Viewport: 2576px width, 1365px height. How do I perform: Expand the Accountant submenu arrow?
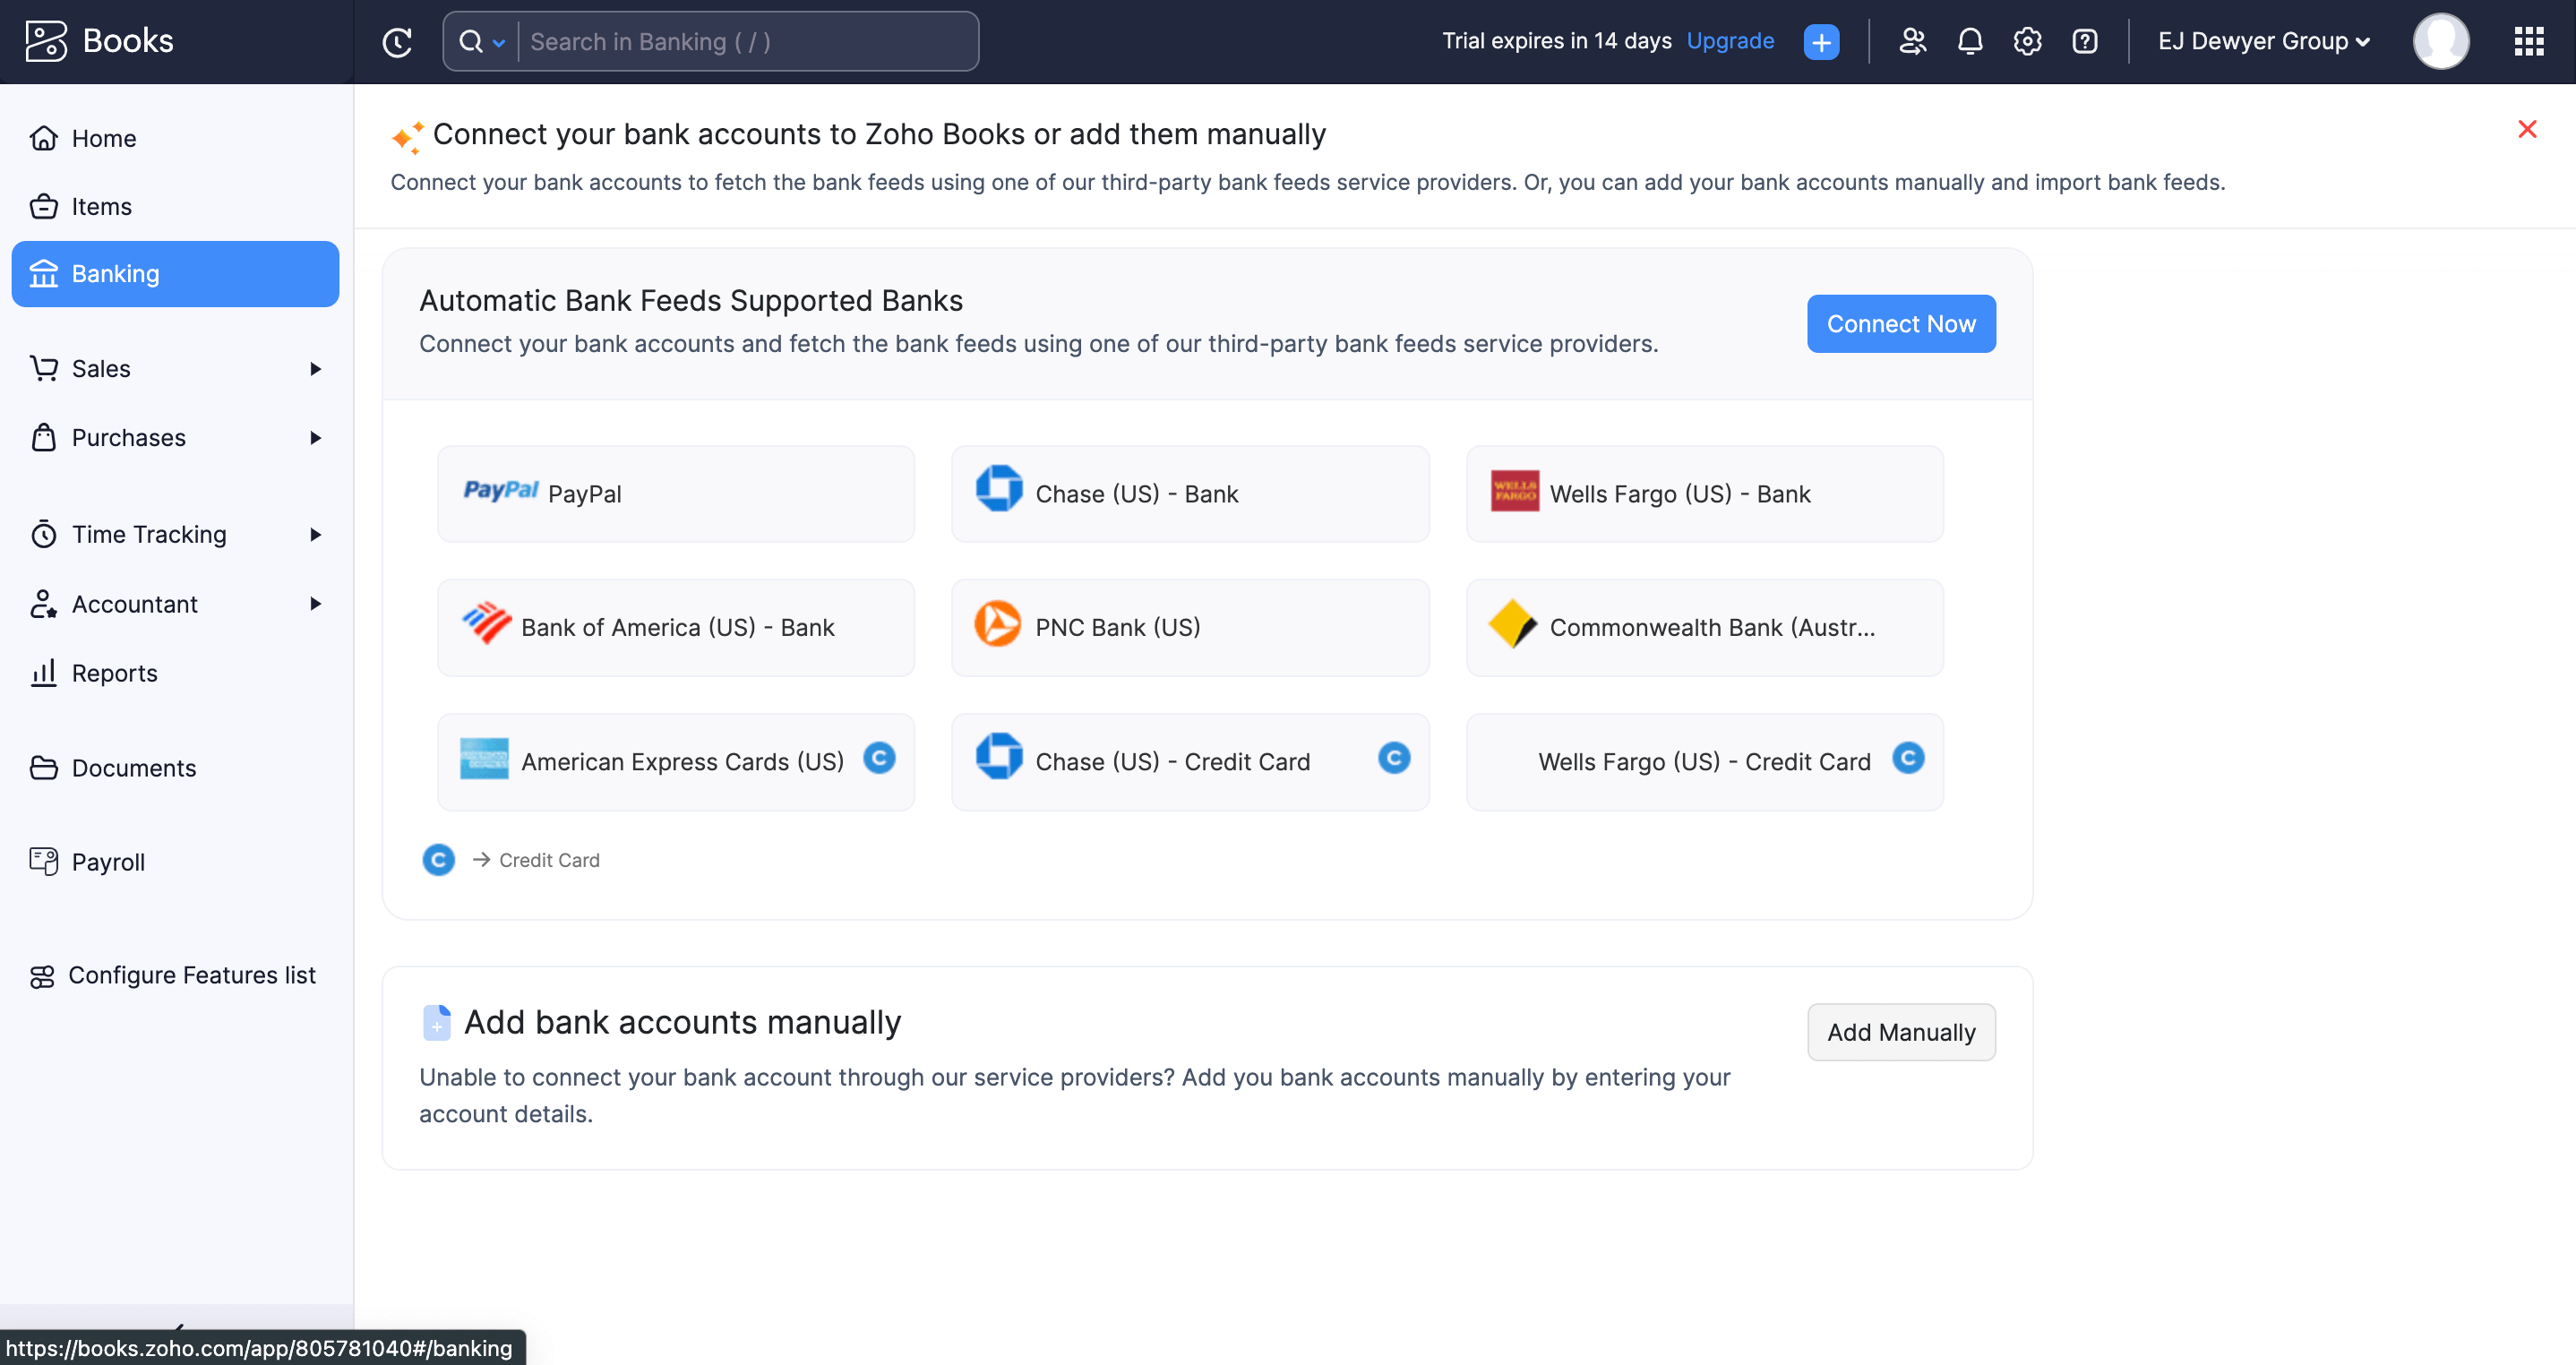pos(315,604)
